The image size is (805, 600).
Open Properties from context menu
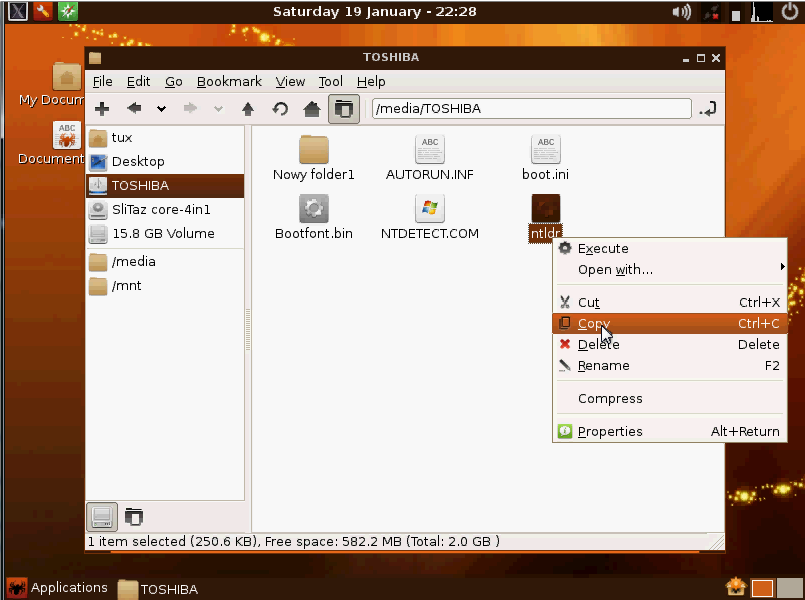[x=669, y=432]
